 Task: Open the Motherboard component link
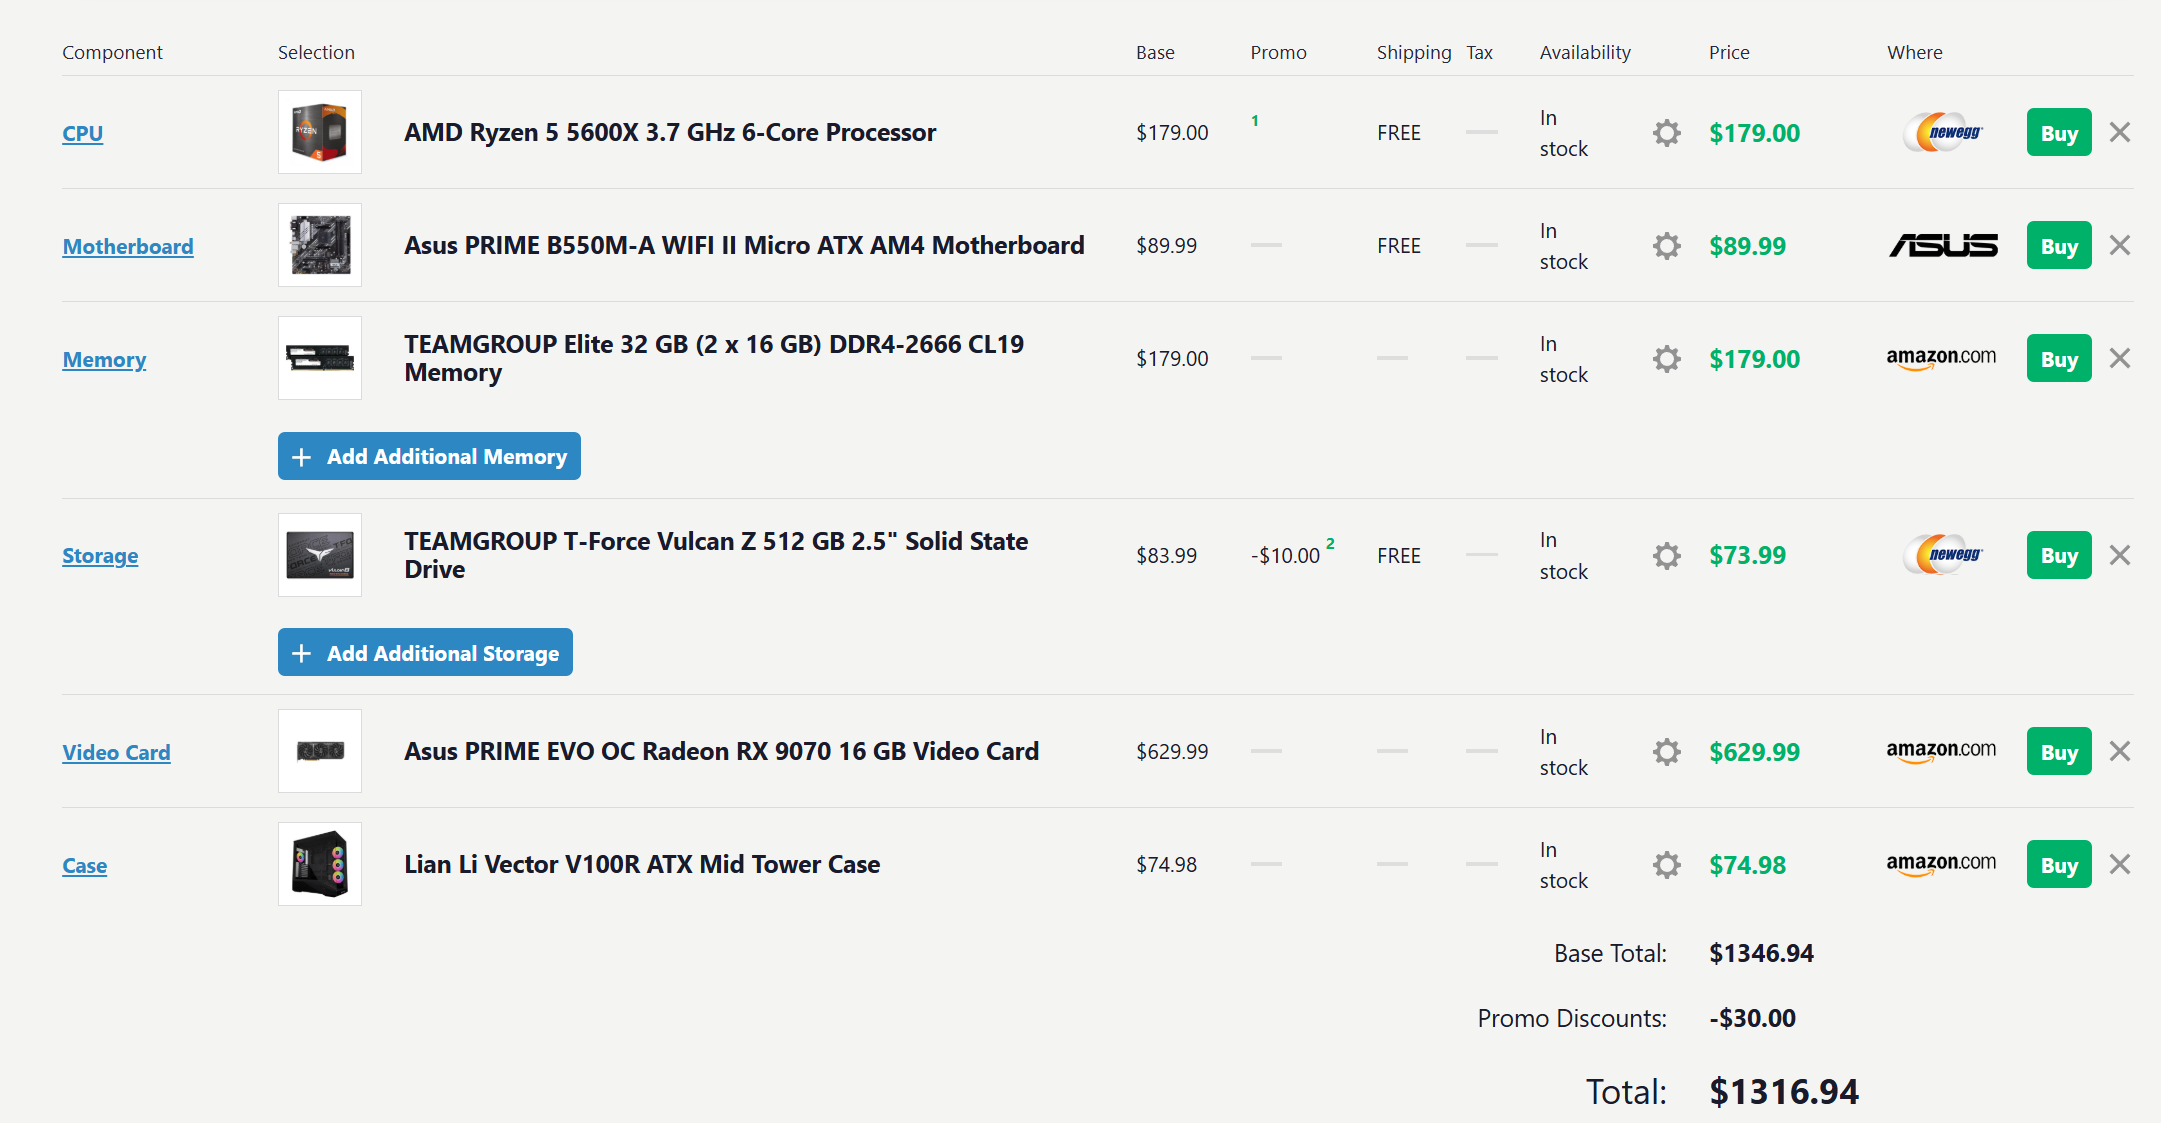click(128, 246)
